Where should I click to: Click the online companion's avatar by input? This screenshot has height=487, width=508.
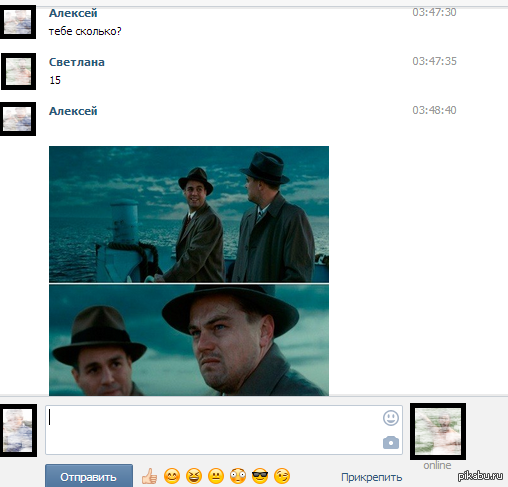click(x=438, y=431)
